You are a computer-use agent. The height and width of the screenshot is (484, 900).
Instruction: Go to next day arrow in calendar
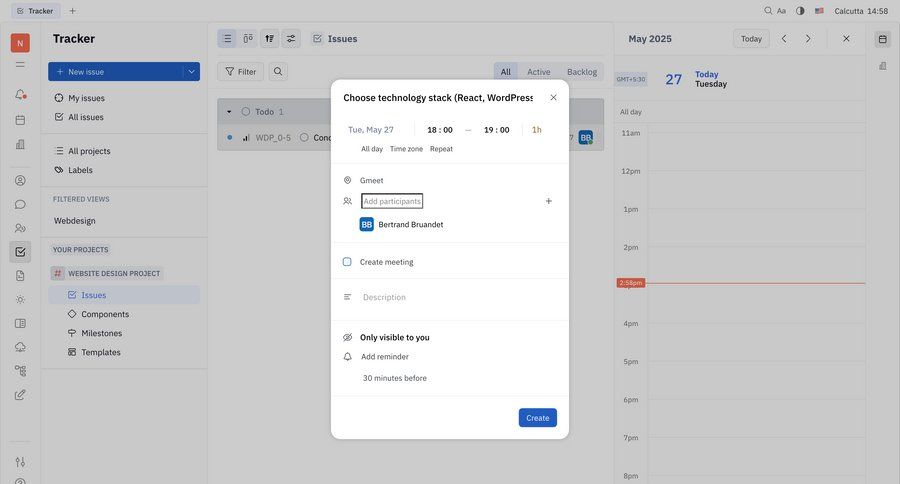click(x=808, y=39)
